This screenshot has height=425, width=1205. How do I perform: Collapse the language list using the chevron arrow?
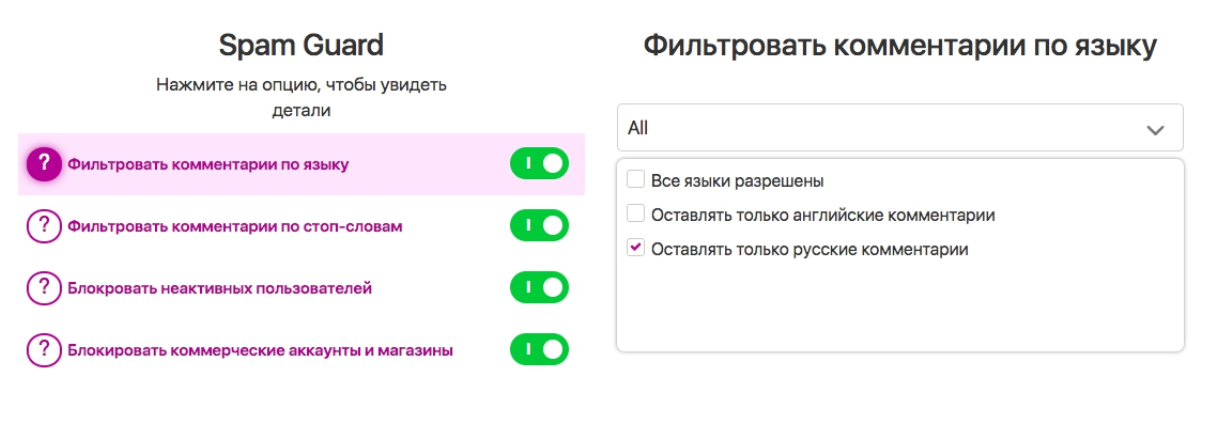click(1155, 129)
